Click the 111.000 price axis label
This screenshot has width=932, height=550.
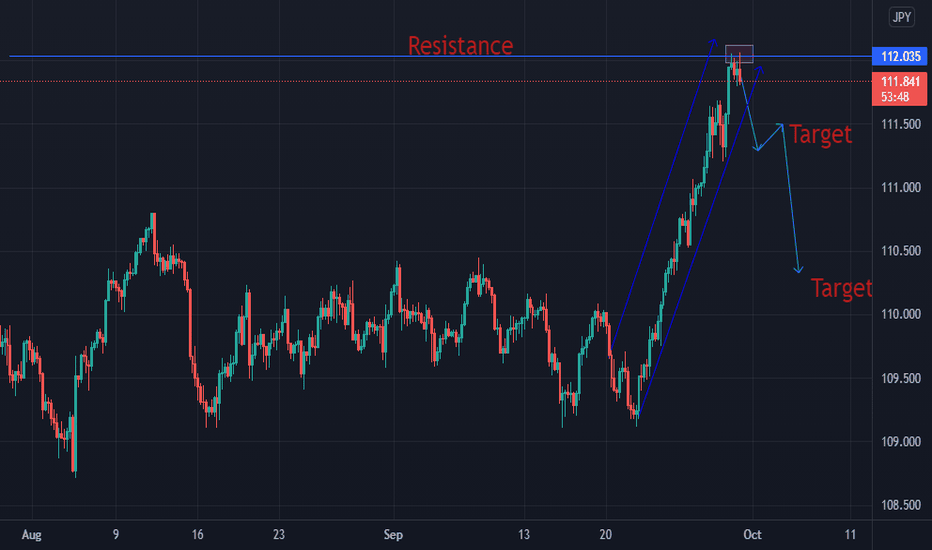pyautogui.click(x=900, y=188)
